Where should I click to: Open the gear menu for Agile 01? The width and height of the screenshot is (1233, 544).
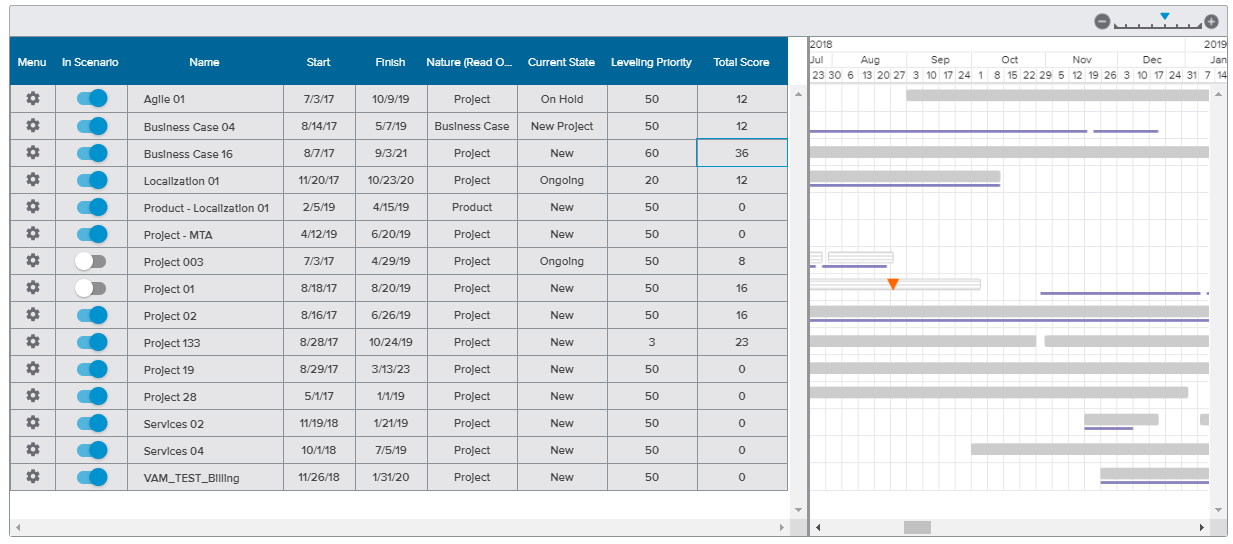click(x=32, y=98)
